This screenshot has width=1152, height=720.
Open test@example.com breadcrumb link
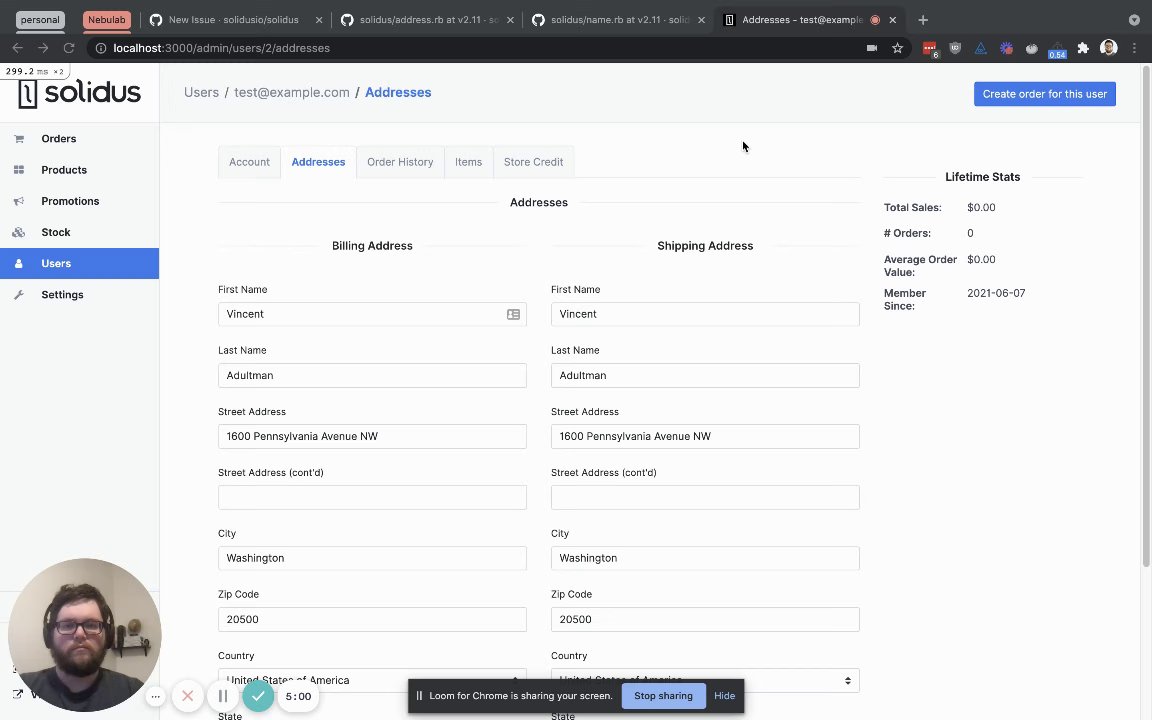click(292, 93)
